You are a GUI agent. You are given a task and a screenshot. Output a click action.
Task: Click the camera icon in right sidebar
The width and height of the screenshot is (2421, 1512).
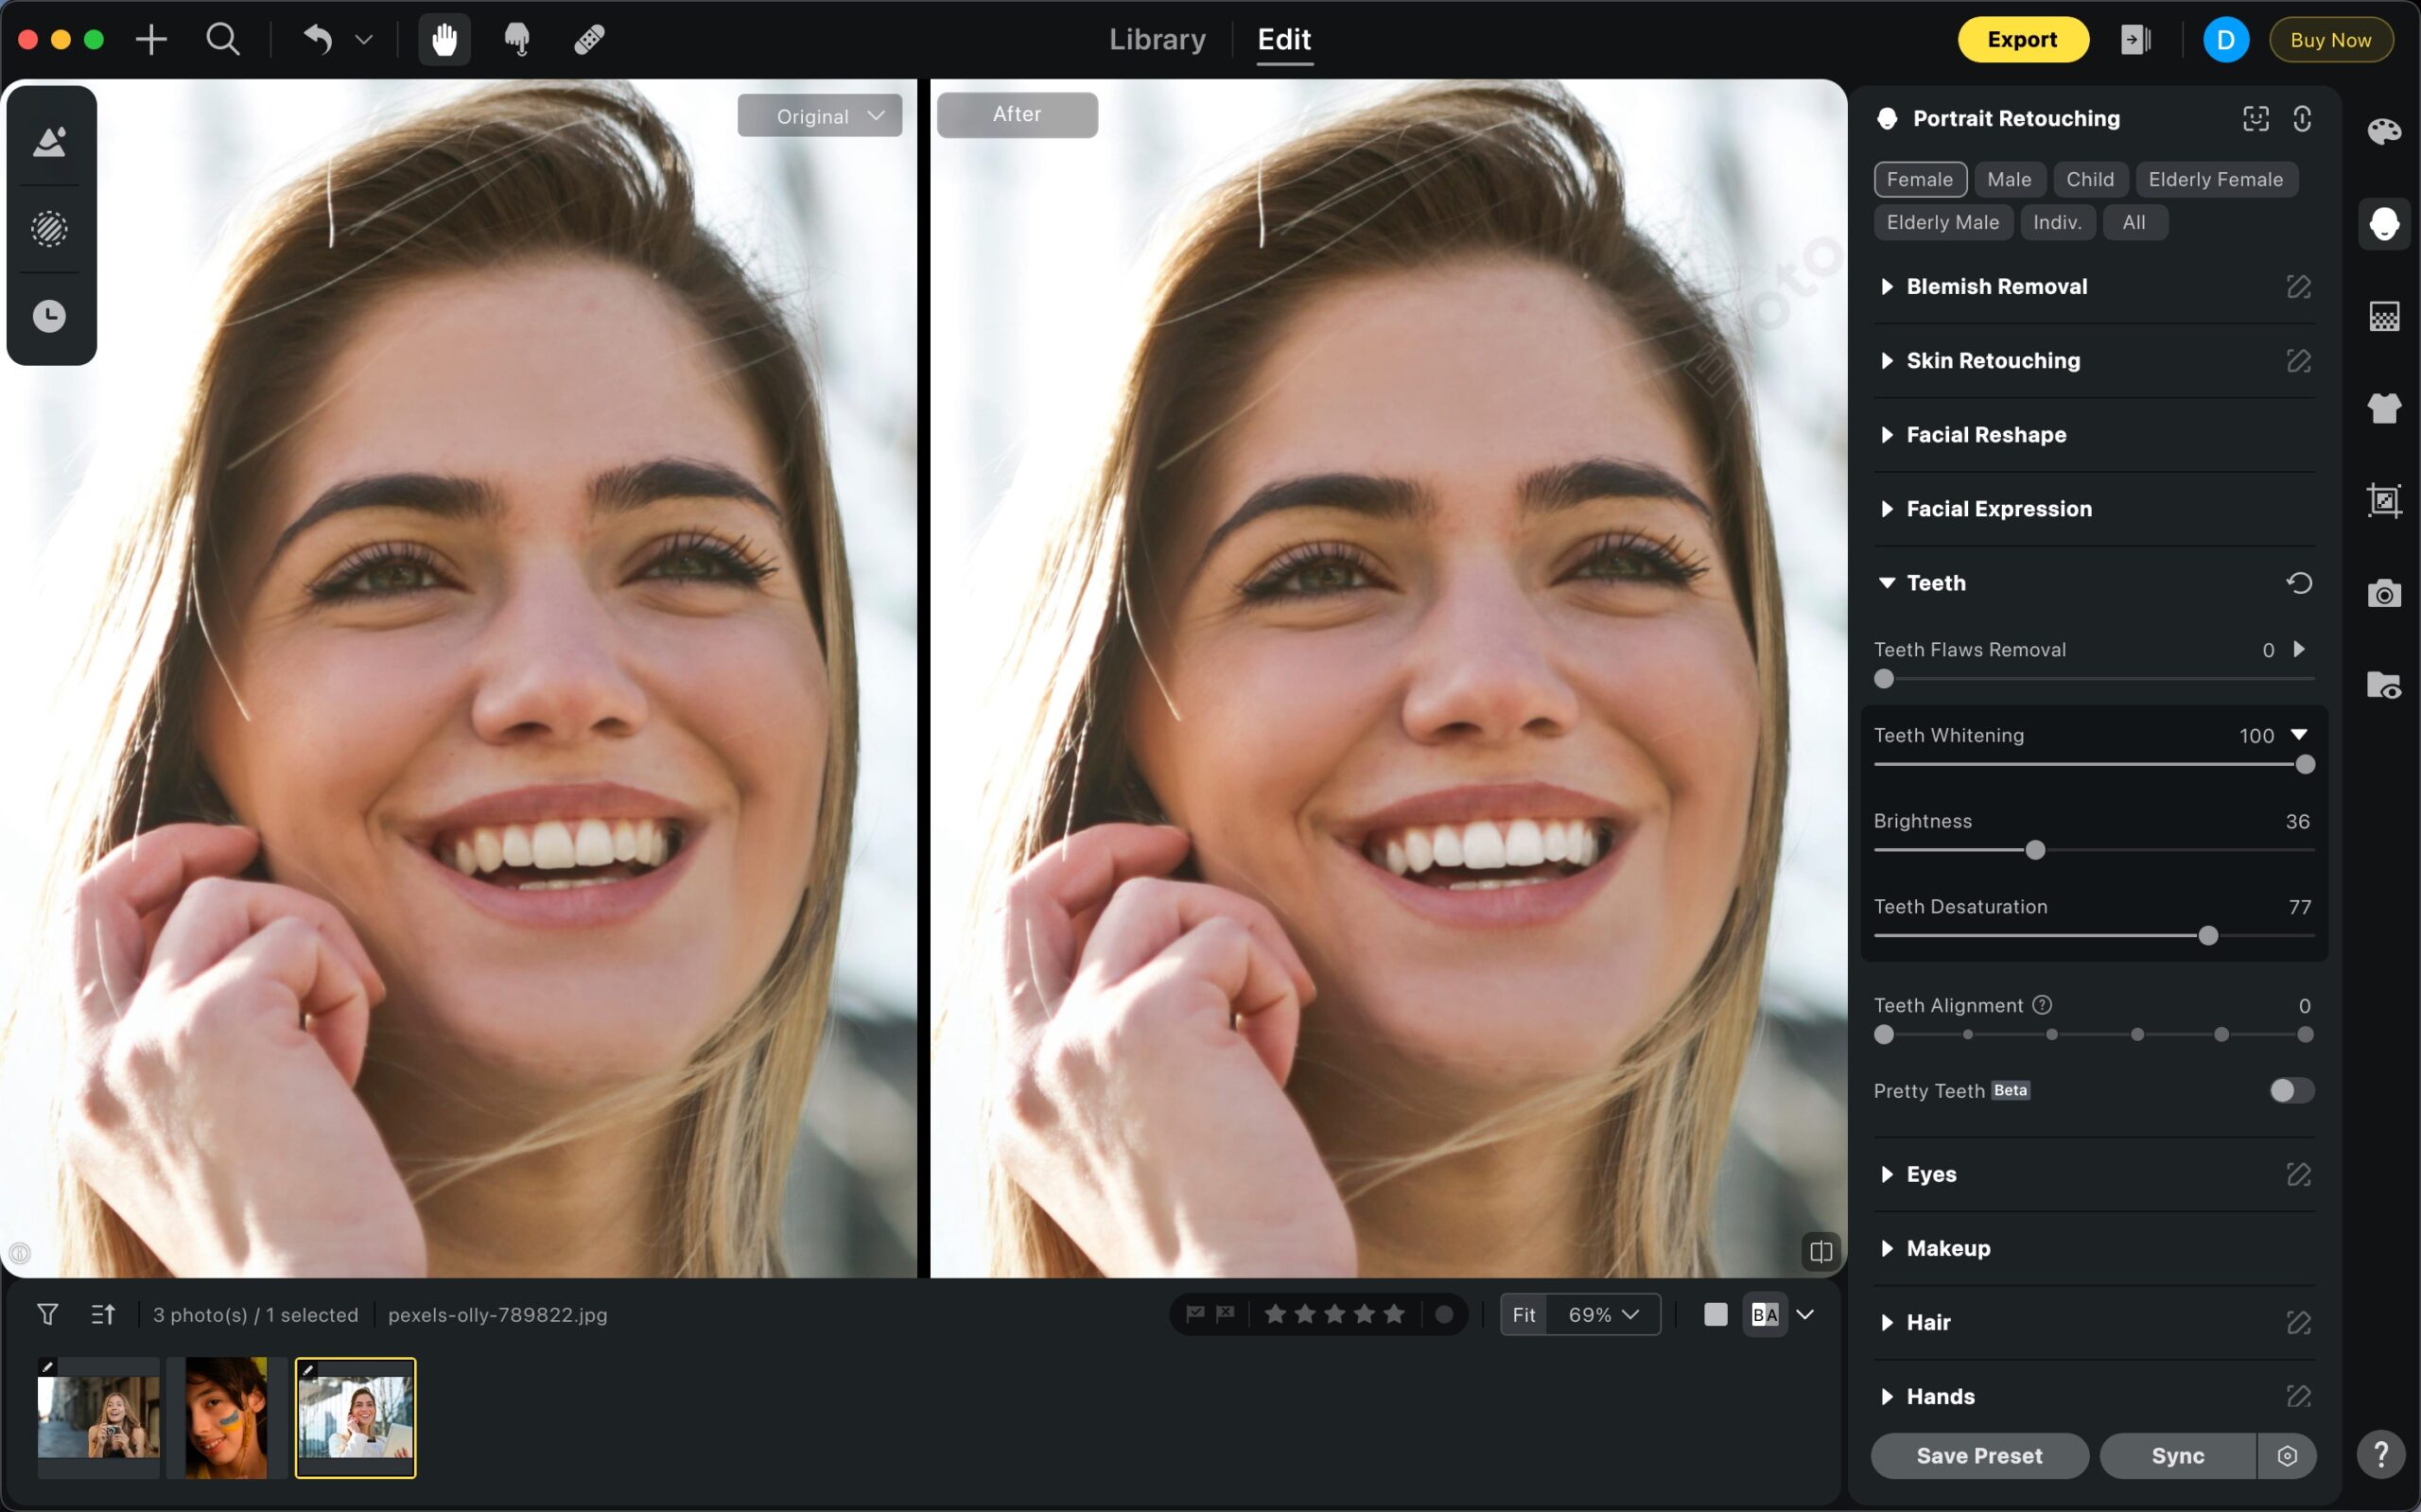(2383, 594)
